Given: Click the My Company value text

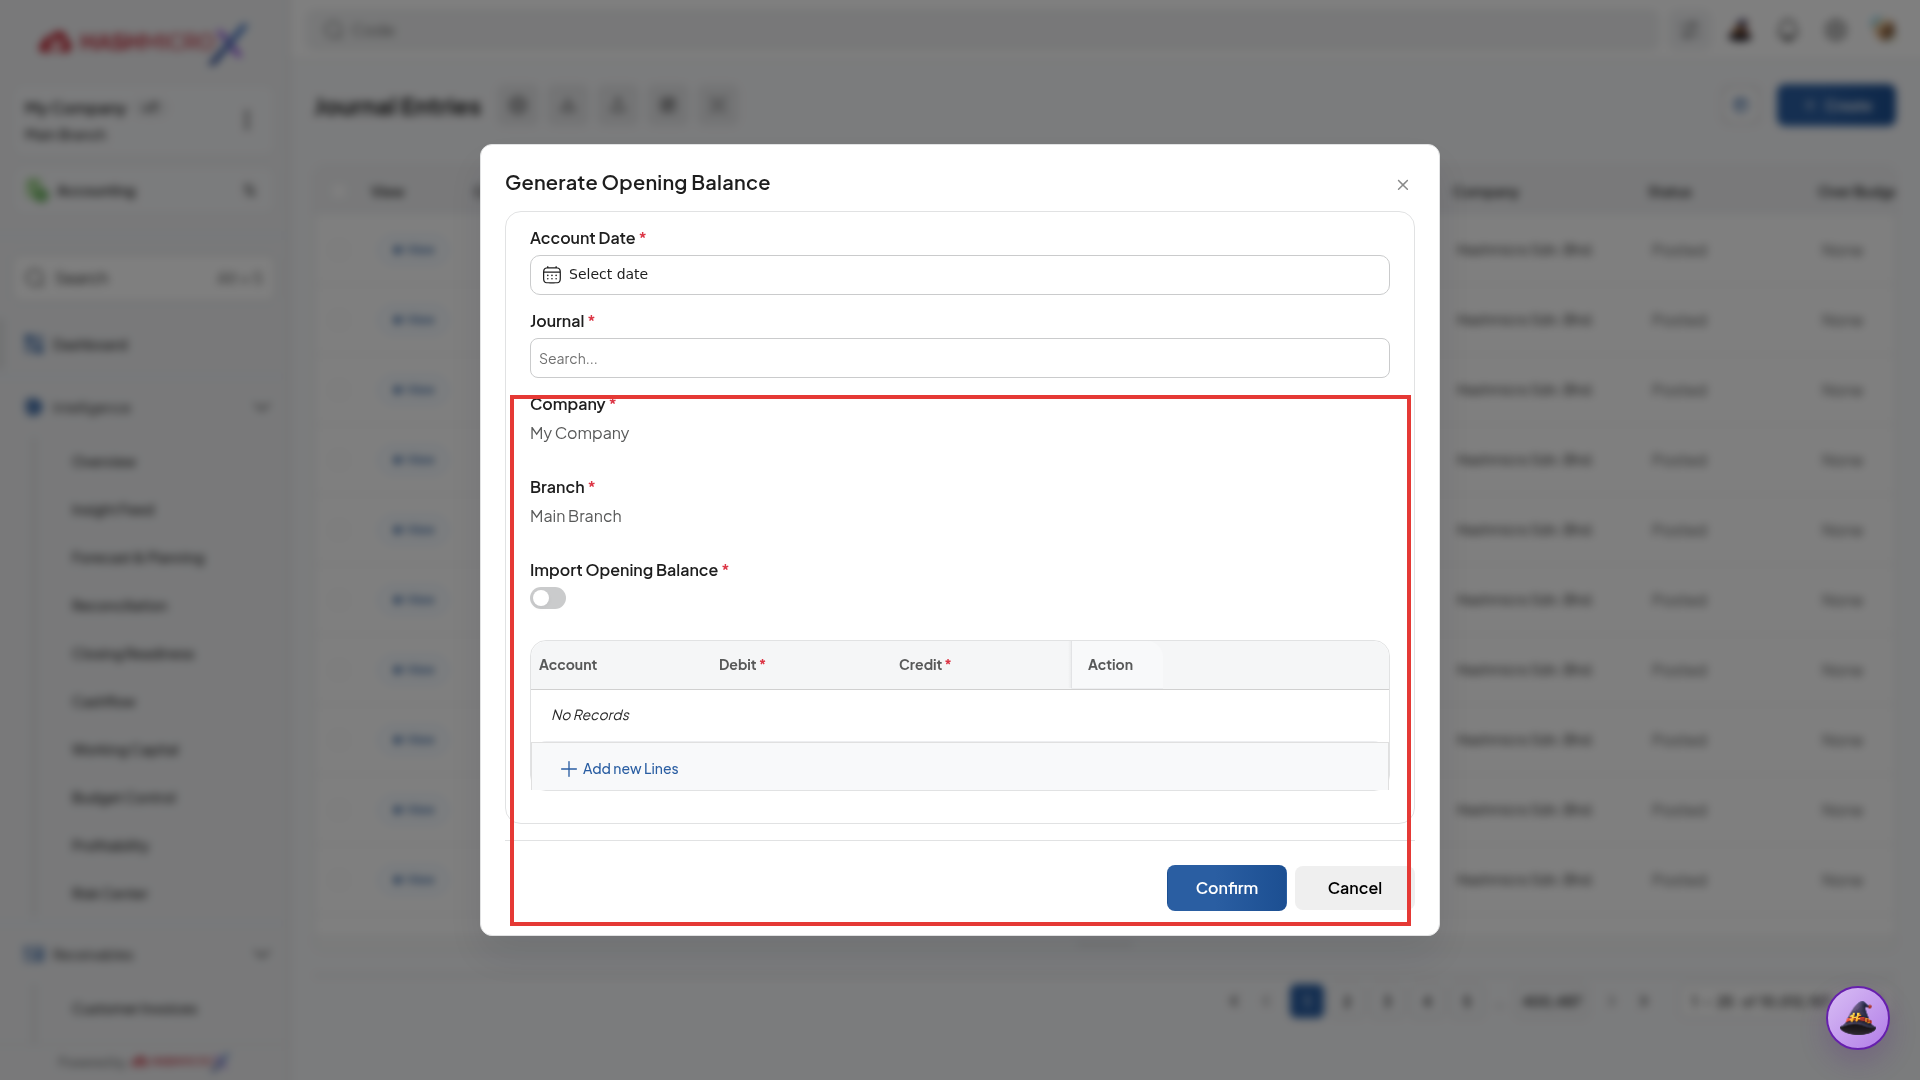Looking at the screenshot, I should (x=579, y=433).
